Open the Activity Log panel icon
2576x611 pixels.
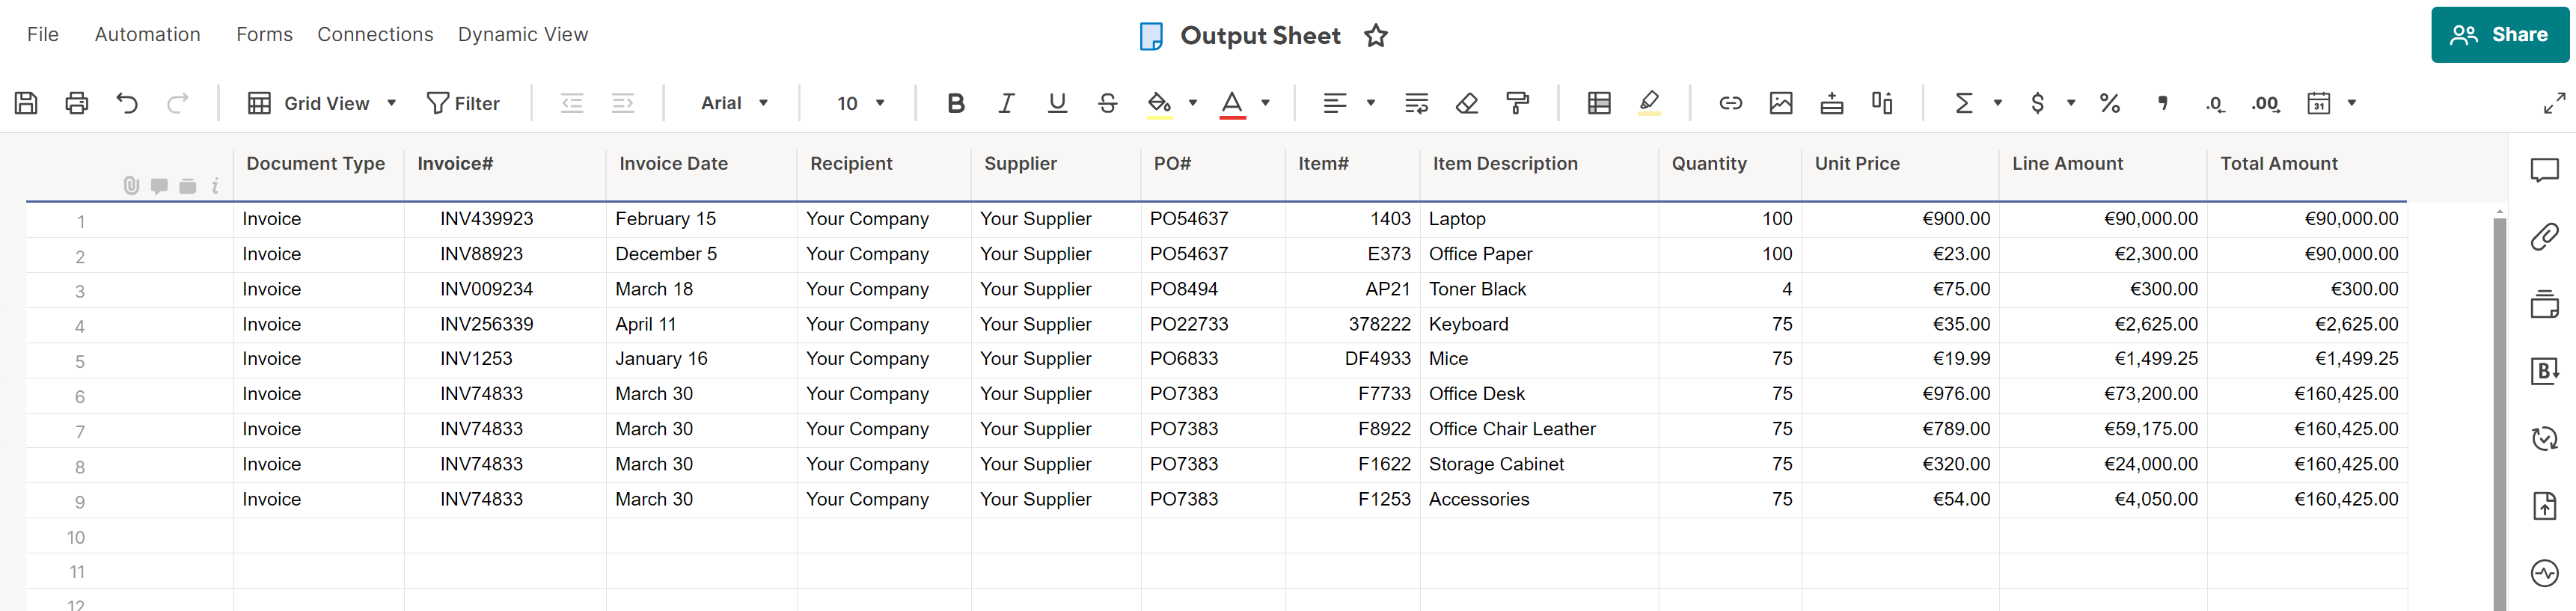(2544, 573)
